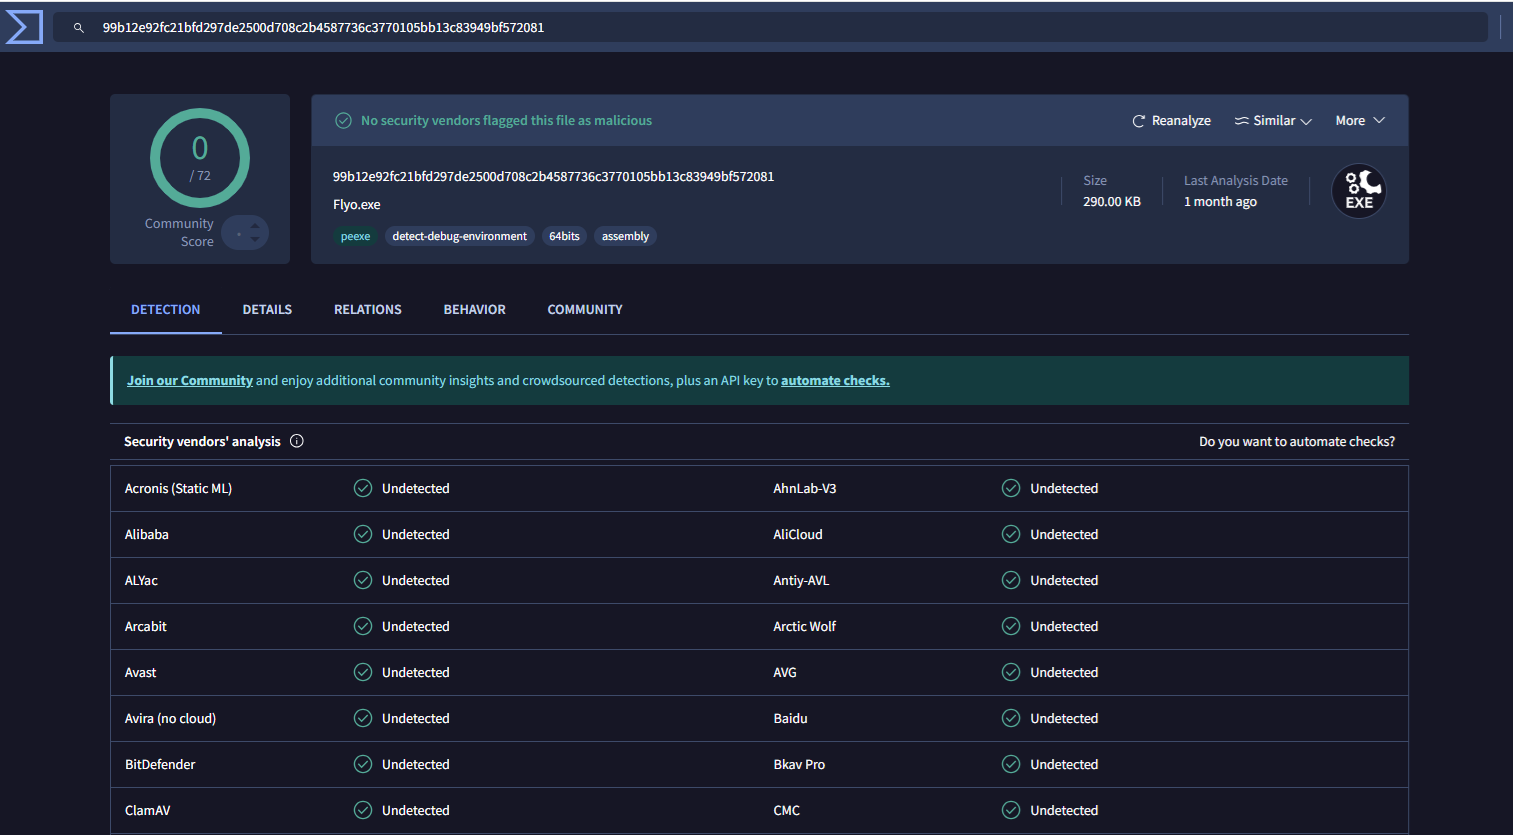Screen dimensions: 1513x835
Task: Open the Relations tab
Action: tap(367, 310)
